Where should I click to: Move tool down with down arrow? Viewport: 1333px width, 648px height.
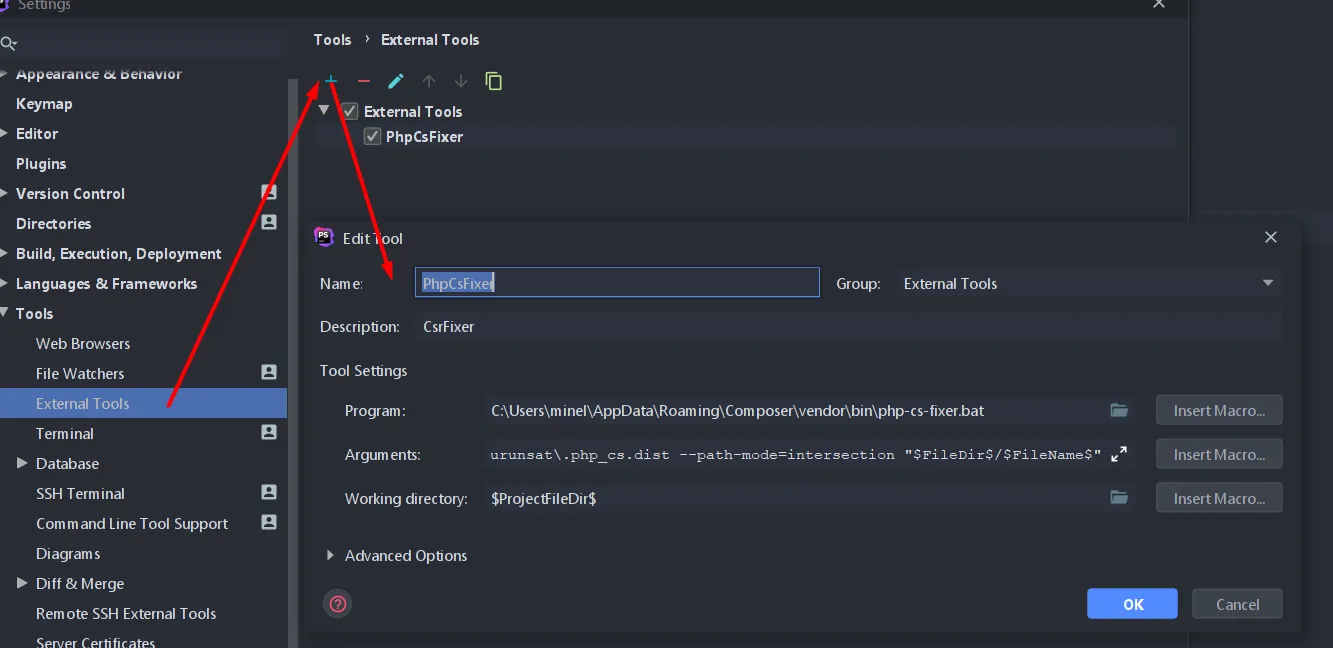(461, 81)
